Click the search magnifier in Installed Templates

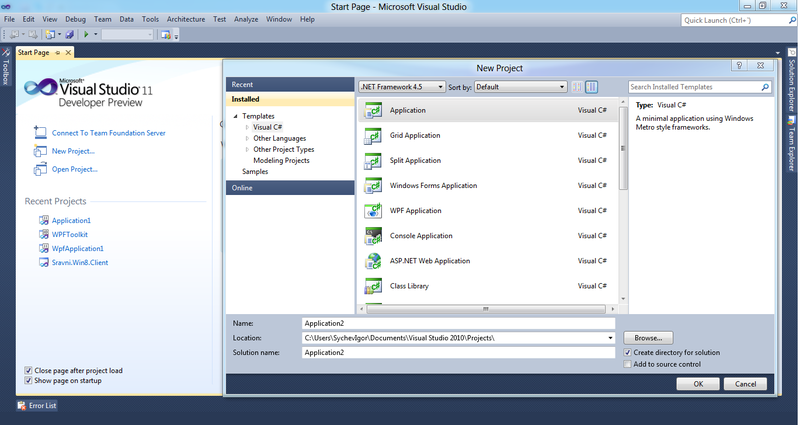pyautogui.click(x=765, y=87)
